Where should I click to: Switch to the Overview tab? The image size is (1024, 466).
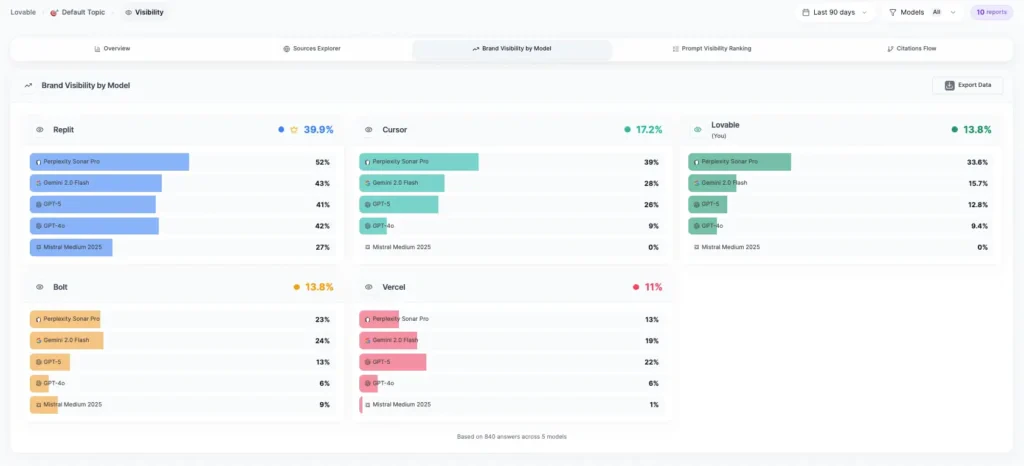click(x=112, y=49)
